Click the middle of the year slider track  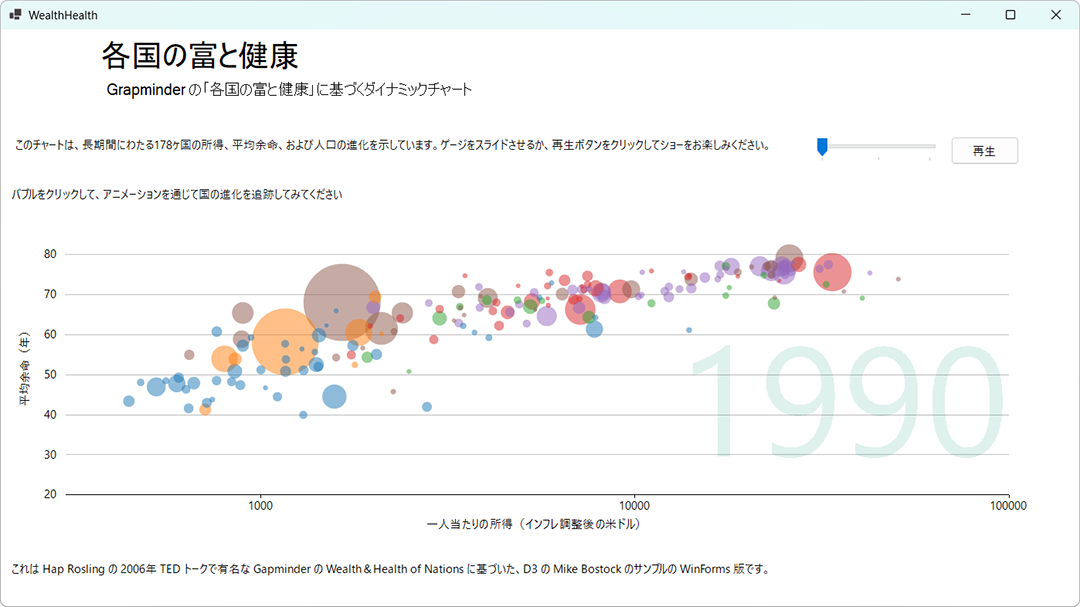(x=878, y=146)
